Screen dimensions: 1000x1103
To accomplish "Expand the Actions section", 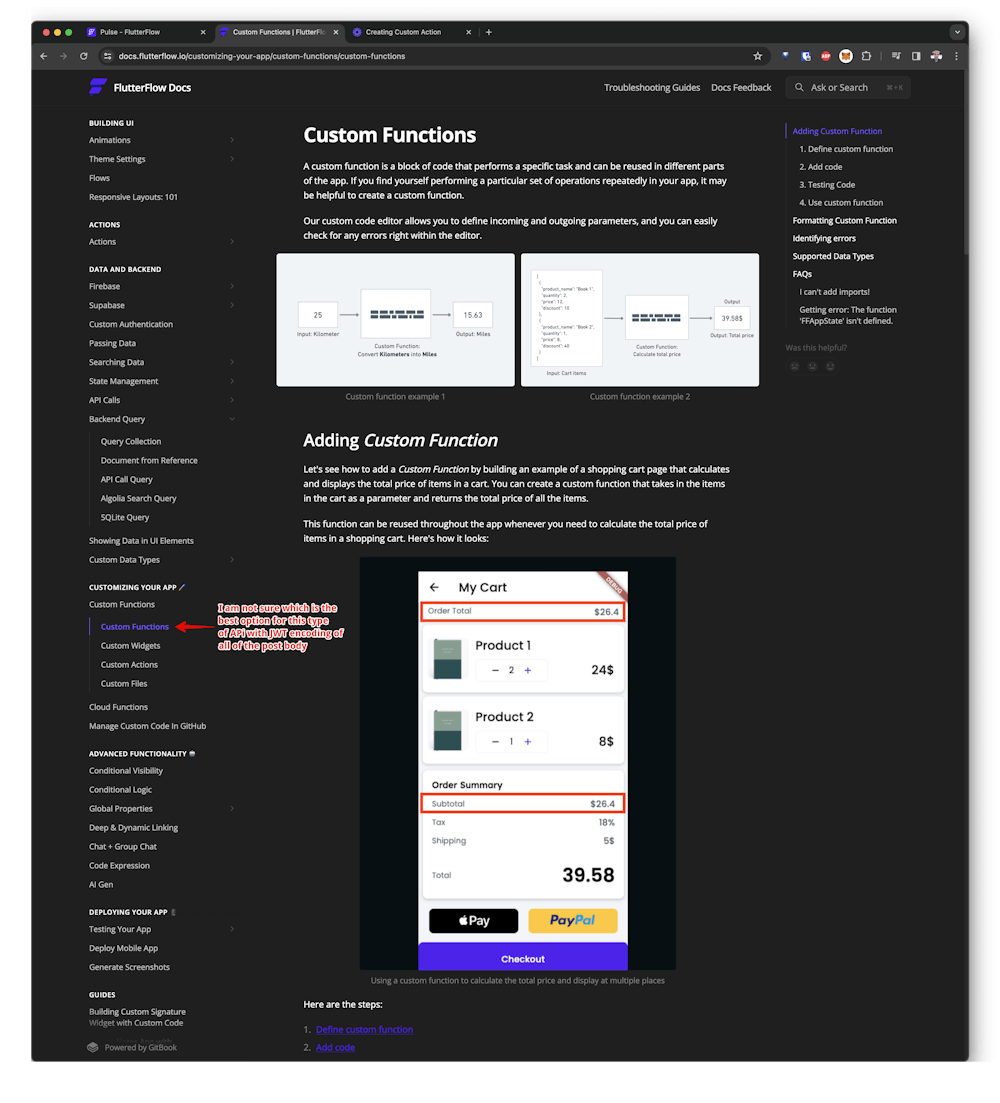I will coord(232,241).
